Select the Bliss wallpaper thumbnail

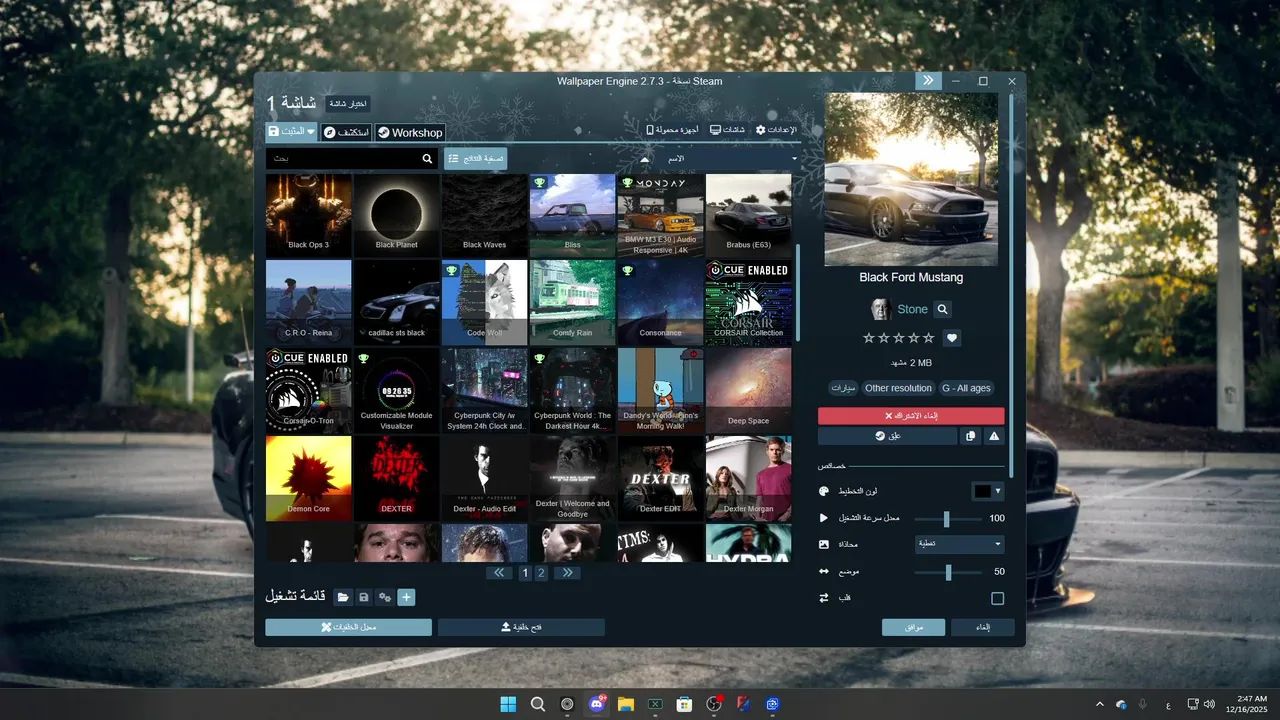[x=572, y=216]
